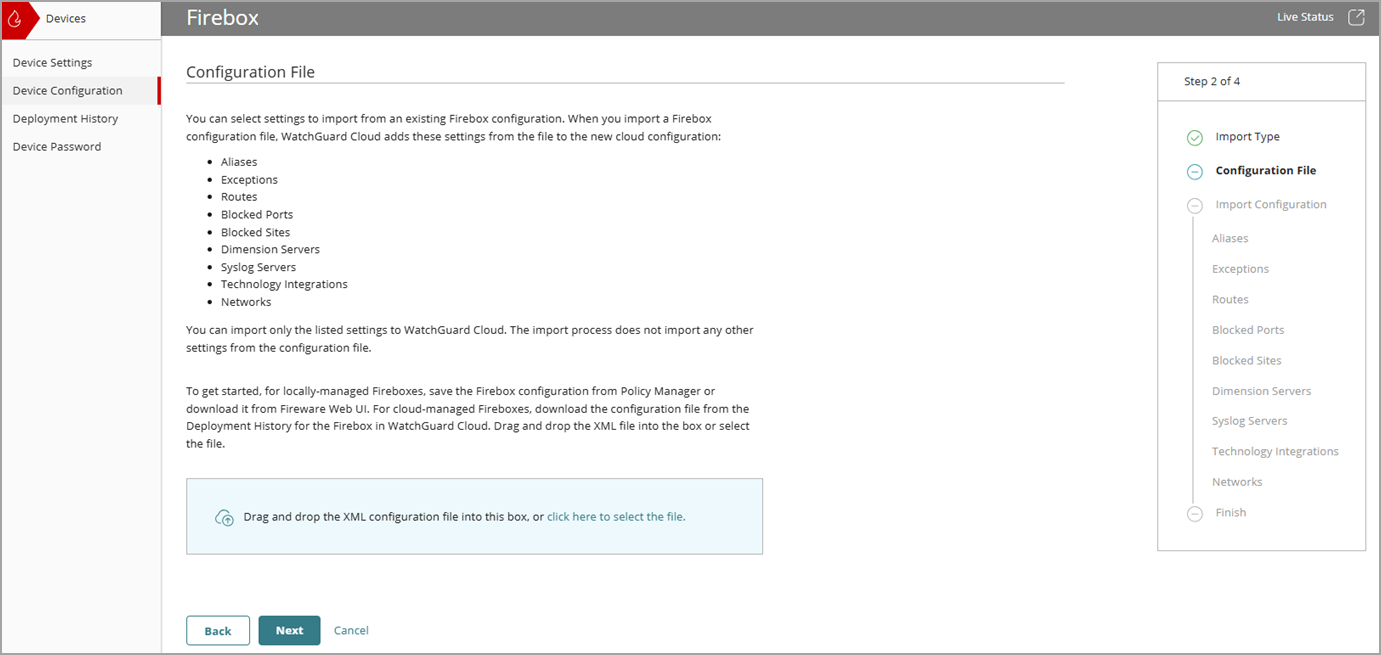The width and height of the screenshot is (1381, 655).
Task: Click Syslog Servers in wizard step list
Action: point(1250,421)
